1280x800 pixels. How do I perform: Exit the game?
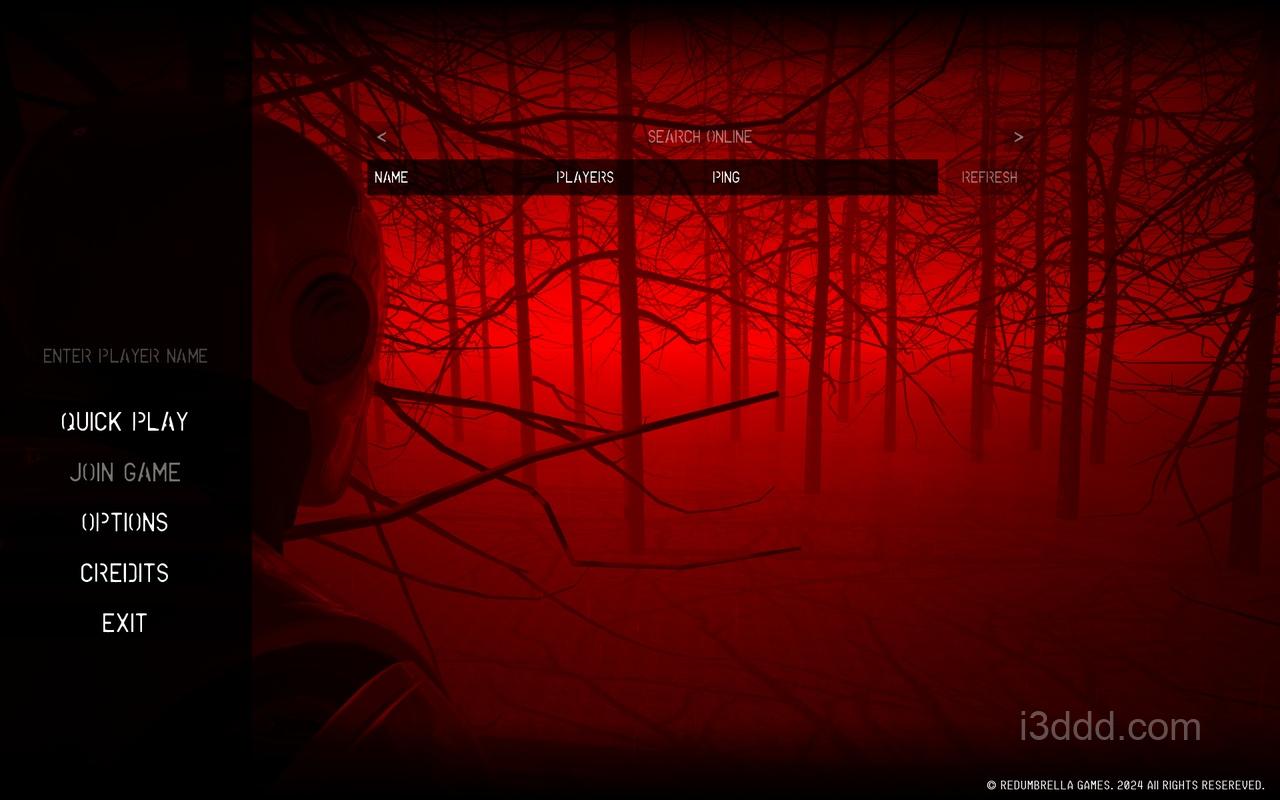[x=125, y=623]
